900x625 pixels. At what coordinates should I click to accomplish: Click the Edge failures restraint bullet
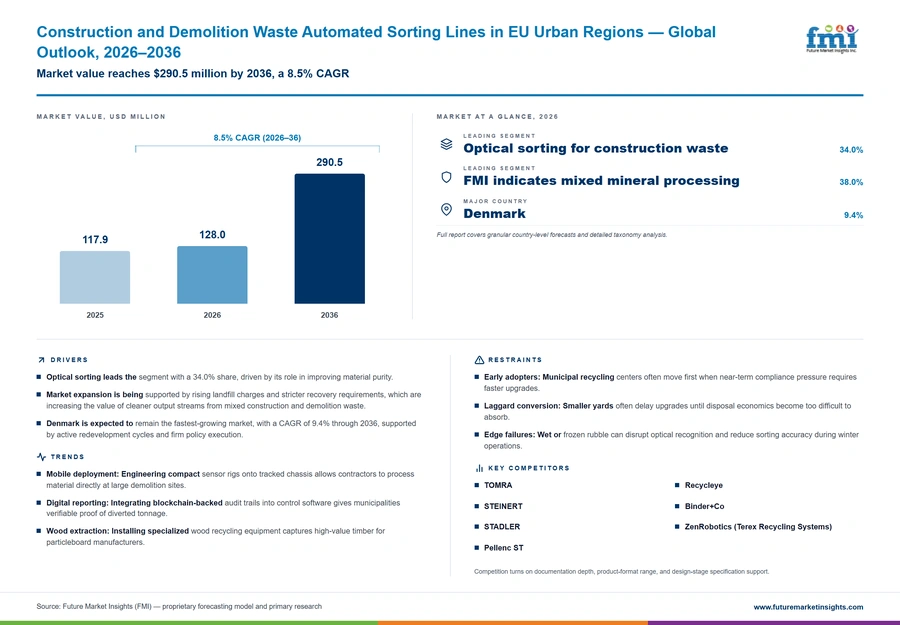click(671, 440)
